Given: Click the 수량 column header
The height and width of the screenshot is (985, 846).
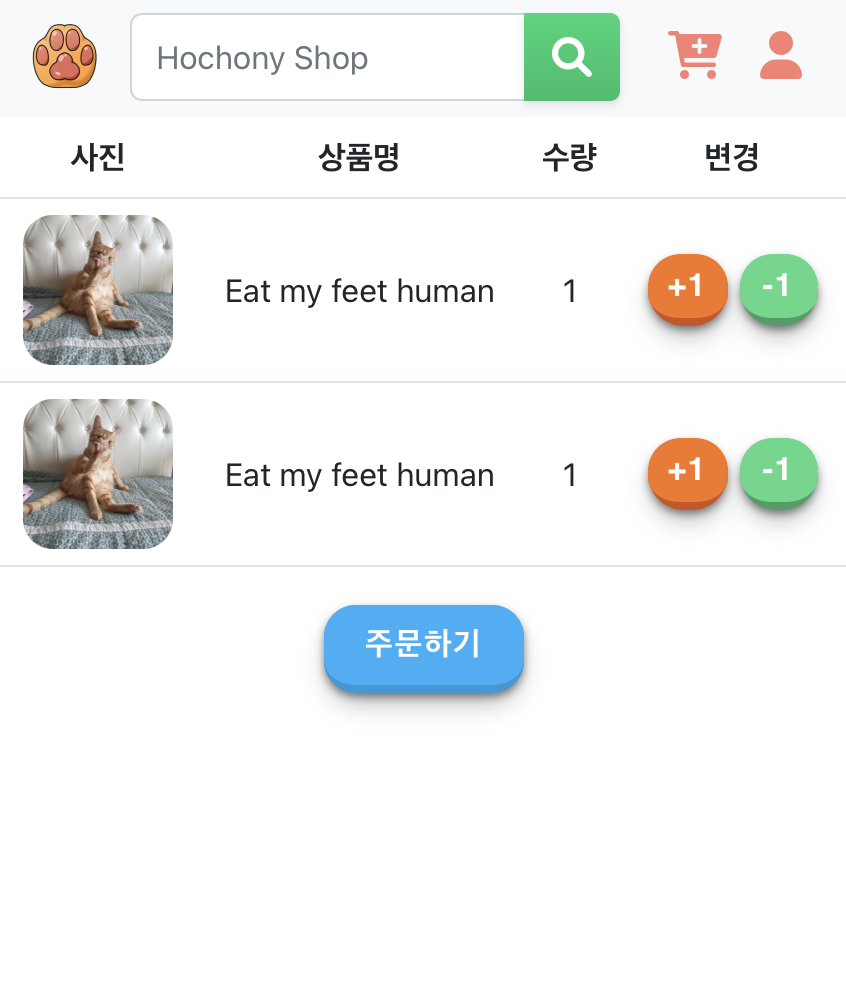Looking at the screenshot, I should (x=570, y=157).
